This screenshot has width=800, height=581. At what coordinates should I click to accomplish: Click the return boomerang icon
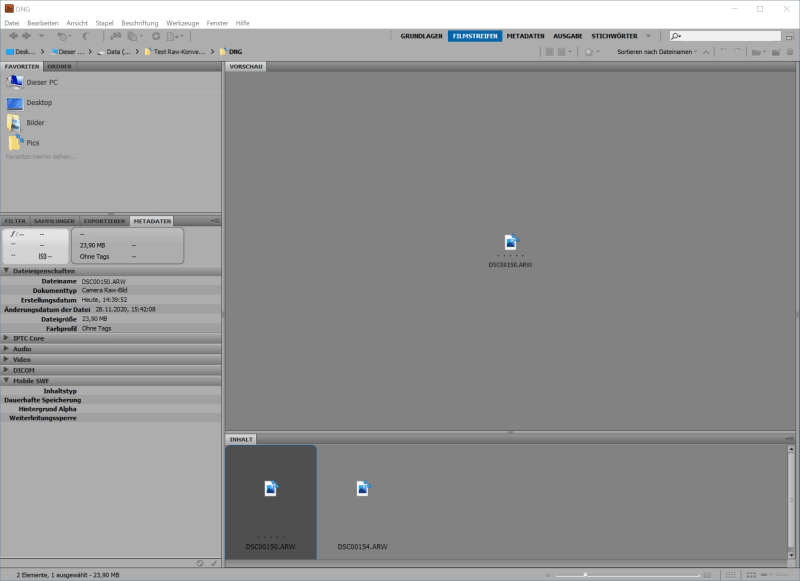click(x=86, y=36)
